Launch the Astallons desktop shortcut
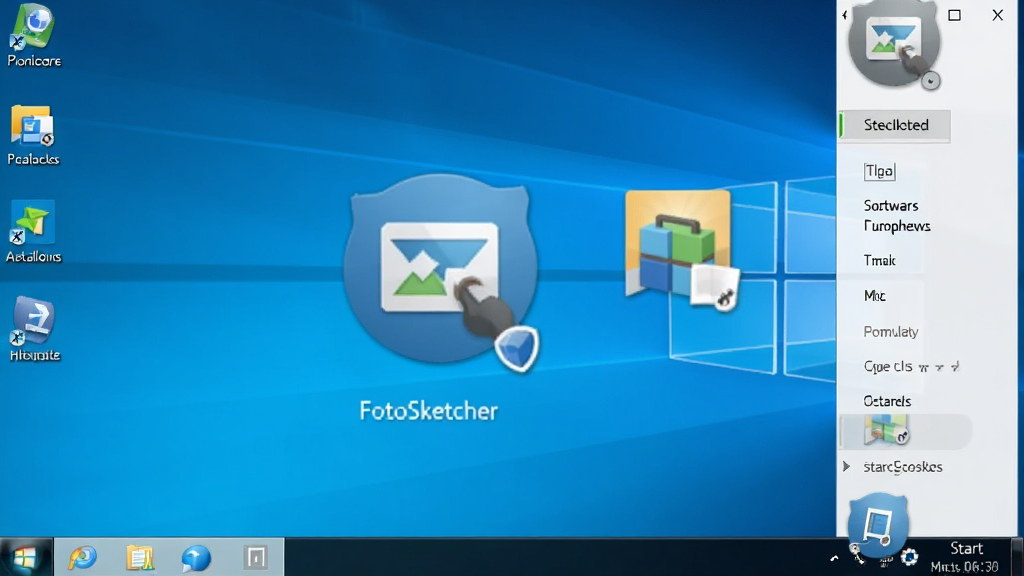Viewport: 1024px width, 576px height. (x=33, y=232)
